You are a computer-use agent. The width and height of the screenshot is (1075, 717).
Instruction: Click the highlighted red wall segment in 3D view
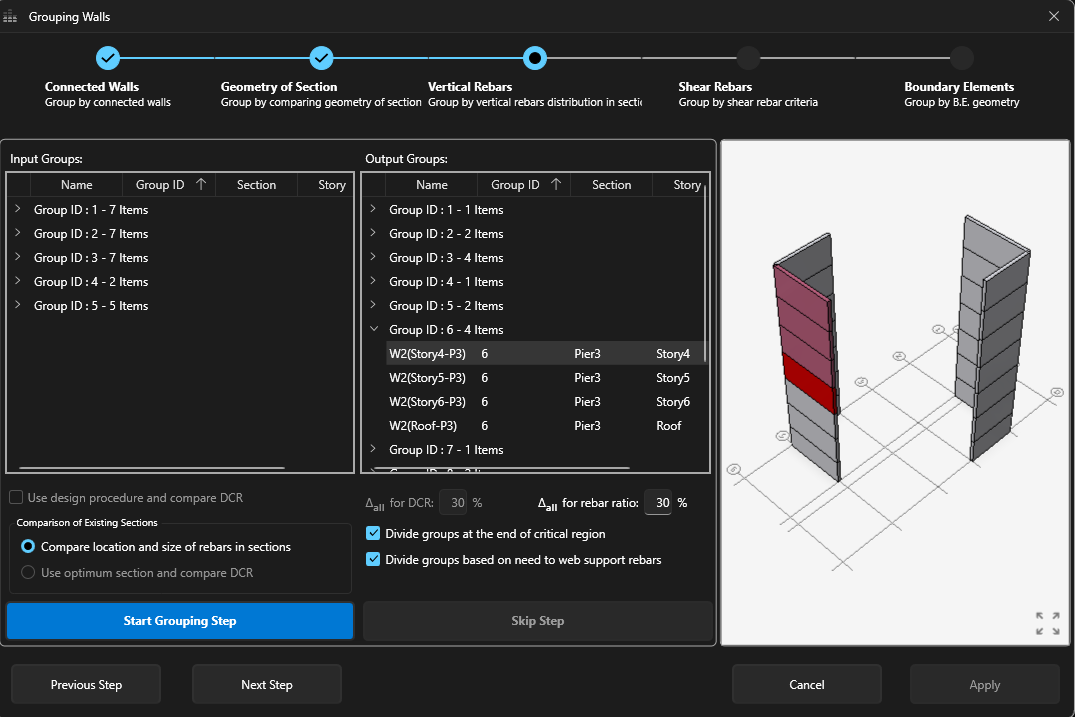coord(809,382)
